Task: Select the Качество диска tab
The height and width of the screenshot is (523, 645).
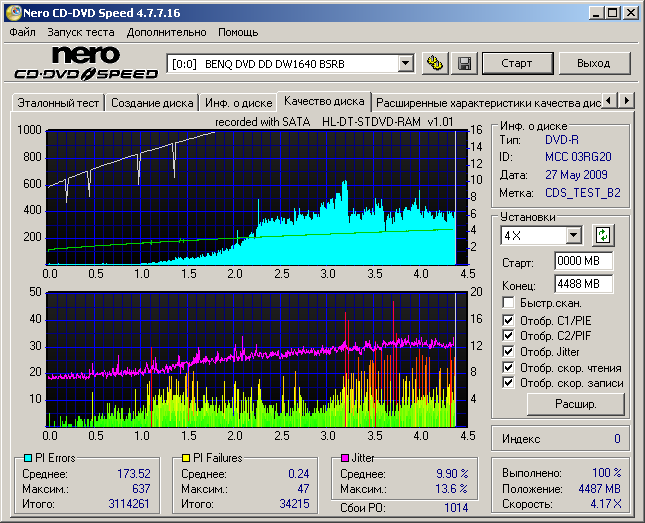Action: 324,101
